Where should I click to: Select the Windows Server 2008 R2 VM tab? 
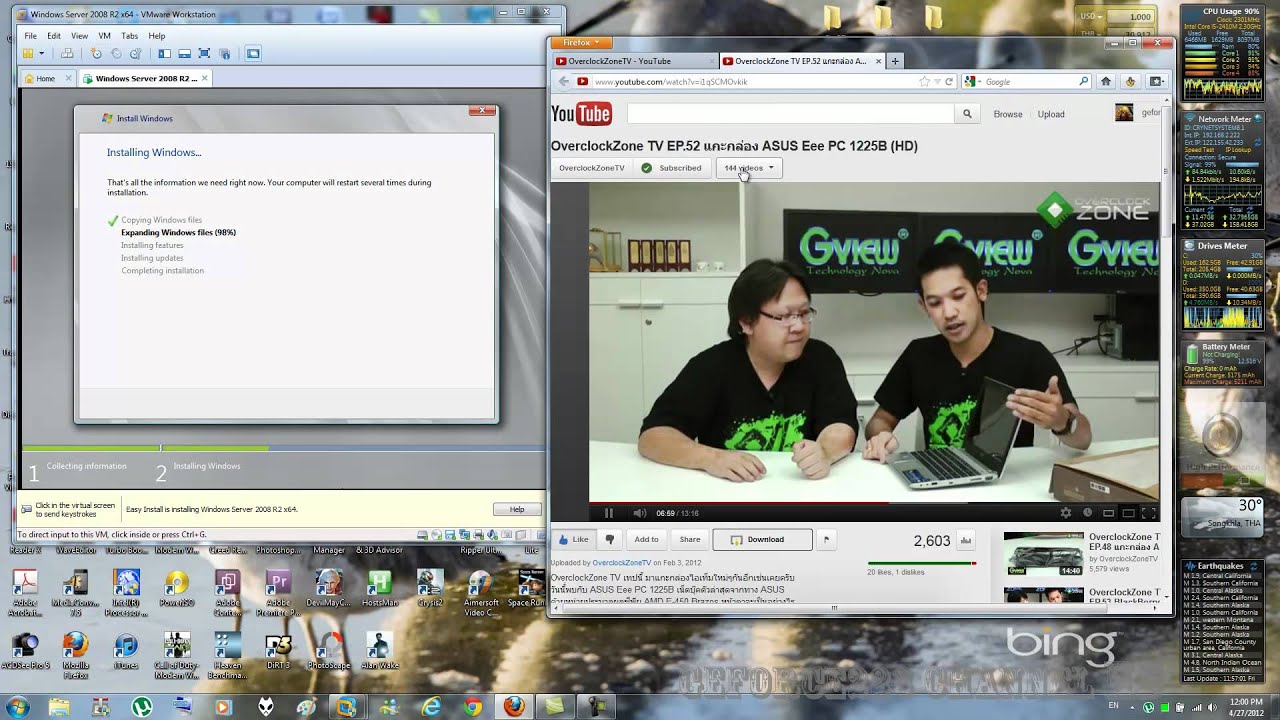tap(145, 78)
